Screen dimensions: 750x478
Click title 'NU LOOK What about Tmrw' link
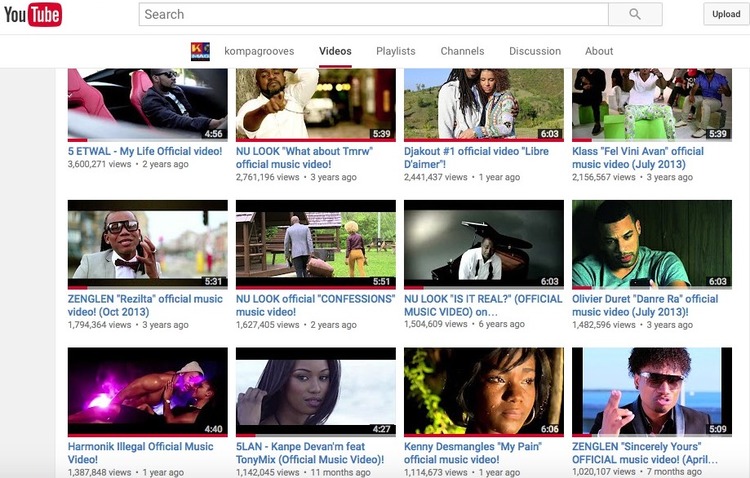pos(304,157)
